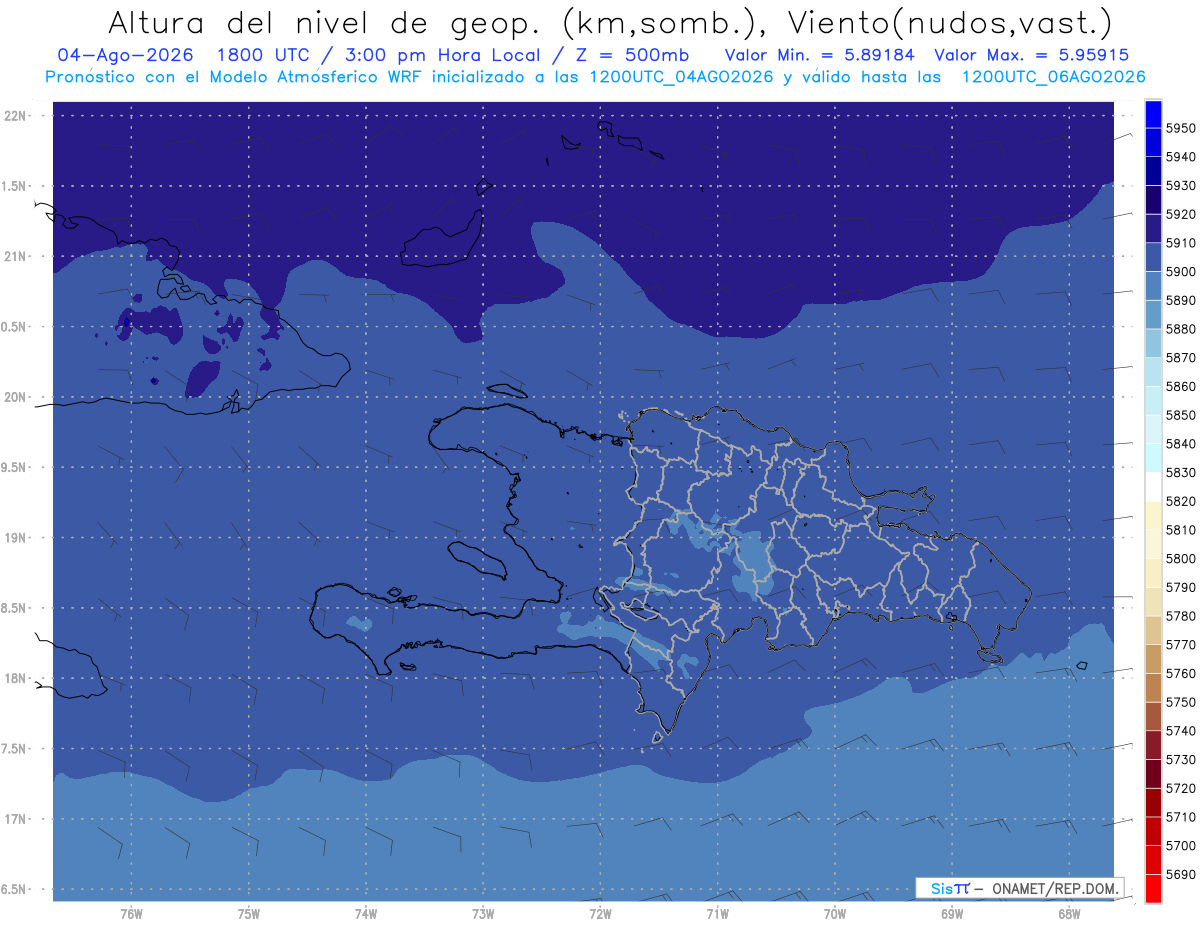This screenshot has height=927, width=1200.
Task: Click the '22N' latitude axis label
Action: click(17, 115)
